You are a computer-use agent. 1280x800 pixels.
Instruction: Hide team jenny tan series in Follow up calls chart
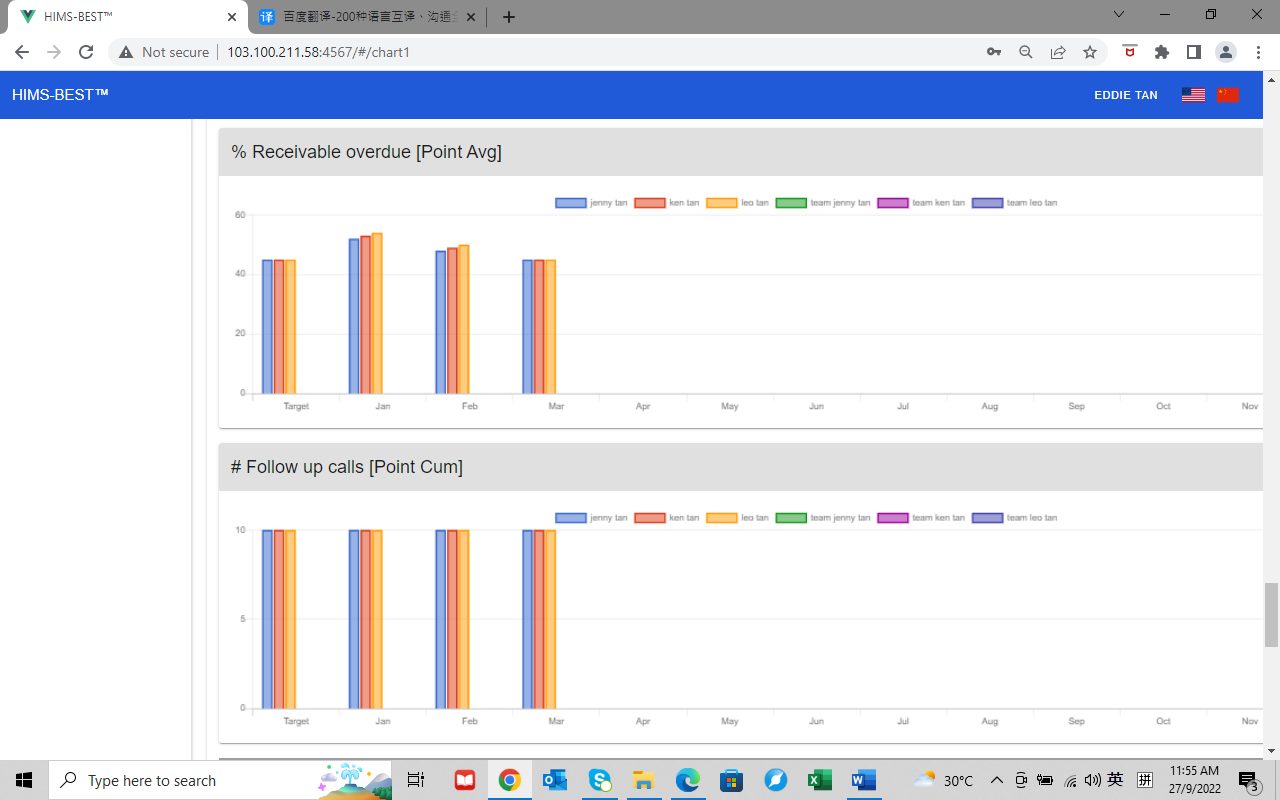[x=824, y=518]
